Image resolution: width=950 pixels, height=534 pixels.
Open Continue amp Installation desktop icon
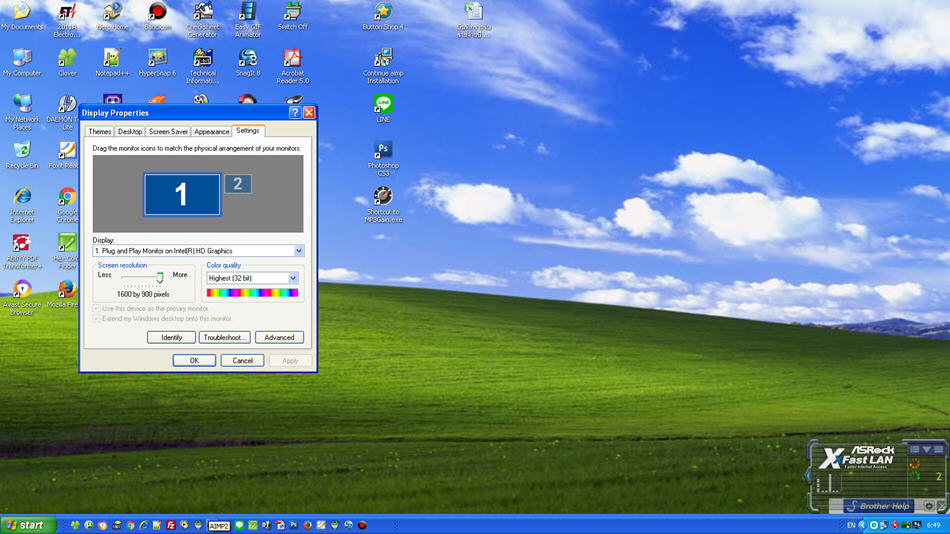(x=383, y=66)
